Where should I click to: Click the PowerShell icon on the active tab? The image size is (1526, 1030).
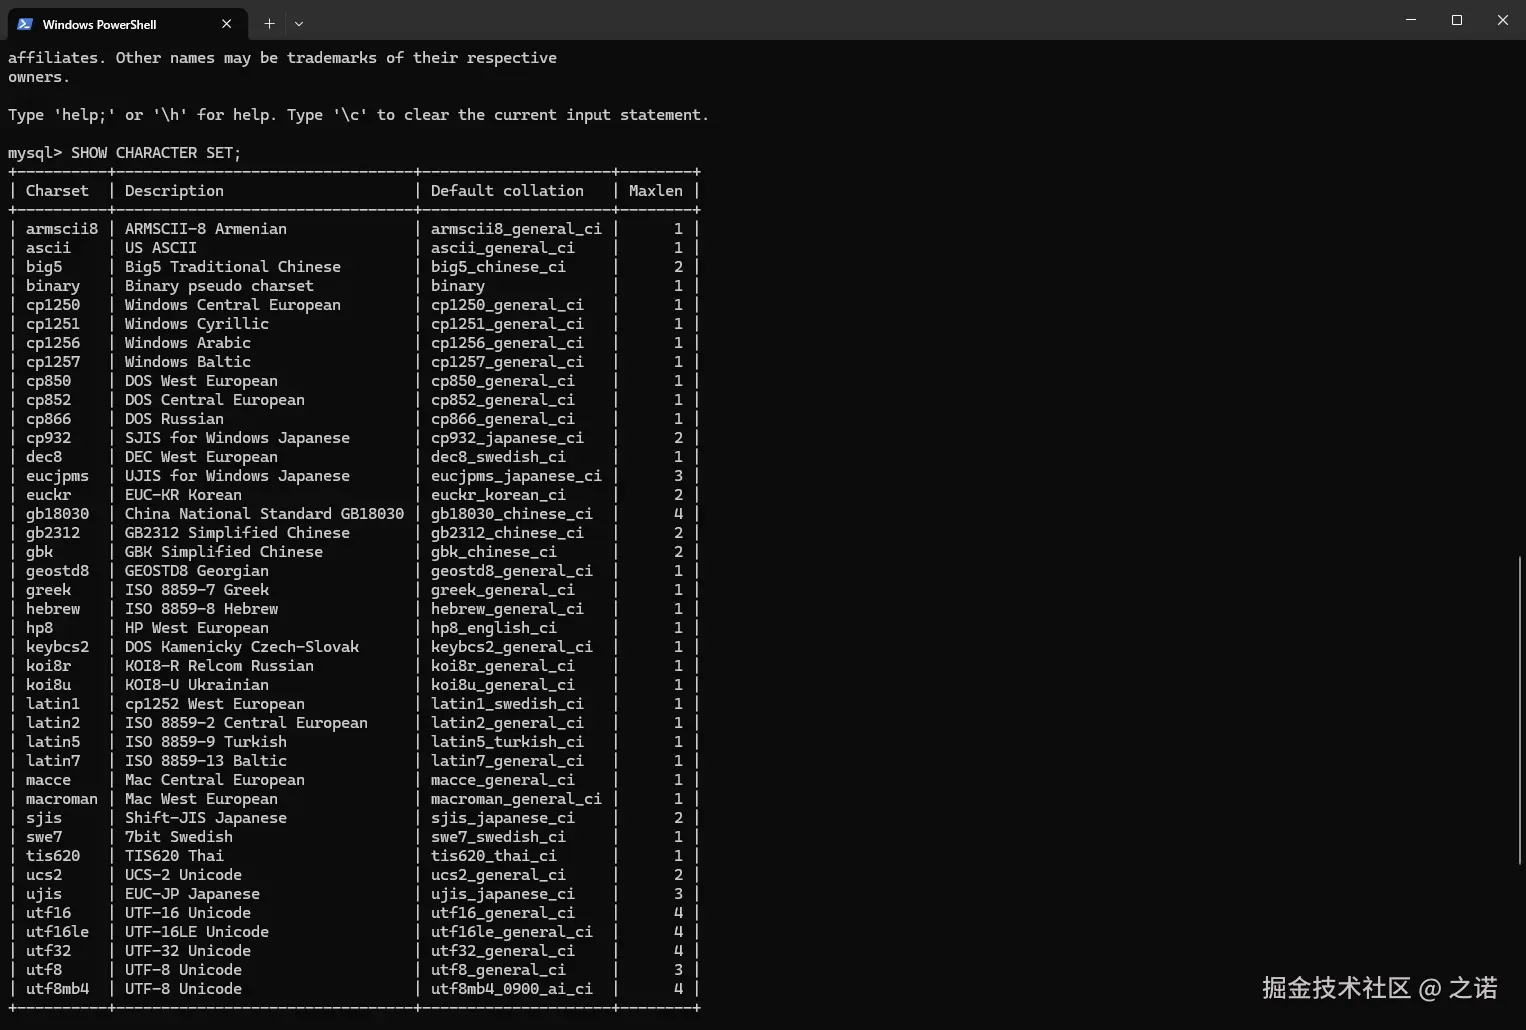pyautogui.click(x=24, y=23)
